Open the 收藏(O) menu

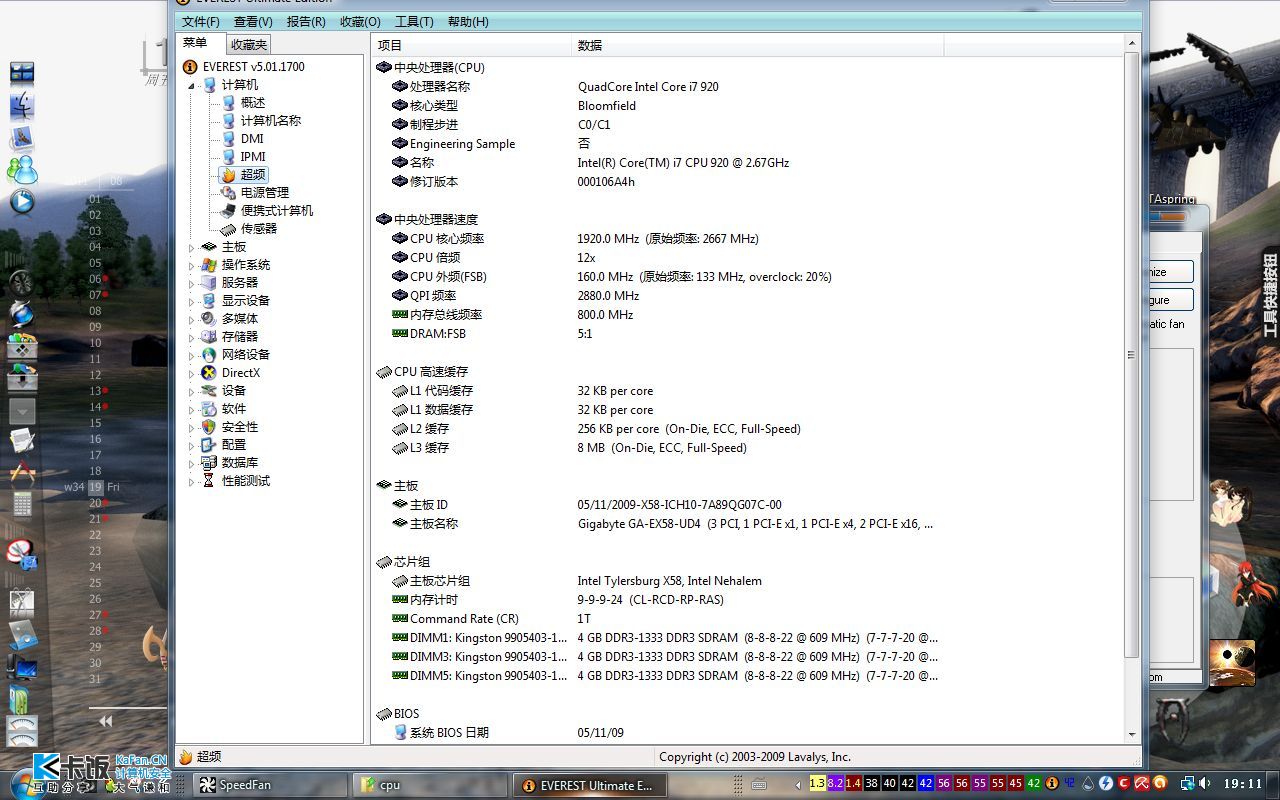[360, 21]
